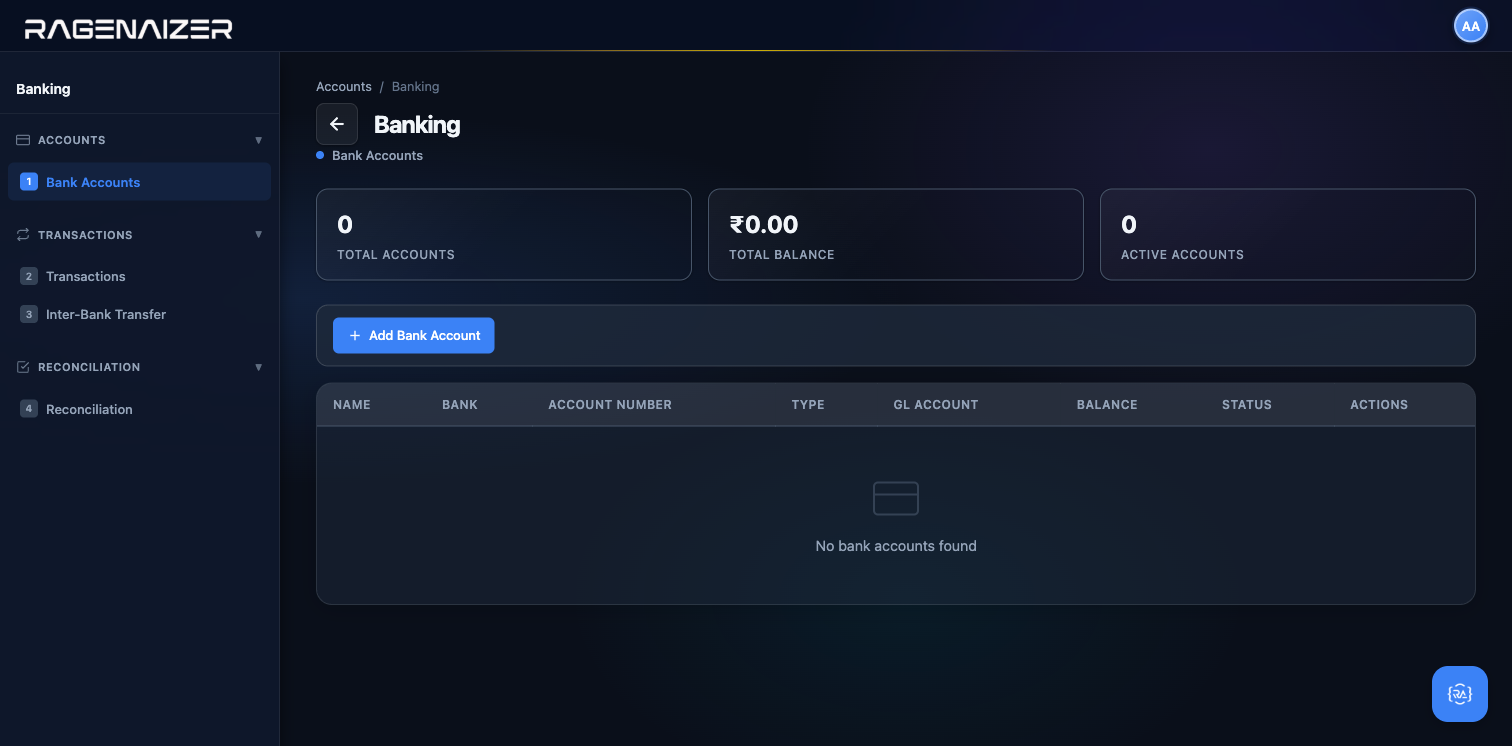The height and width of the screenshot is (746, 1512).
Task: Collapse the Reconciliation section arrow
Action: click(259, 367)
